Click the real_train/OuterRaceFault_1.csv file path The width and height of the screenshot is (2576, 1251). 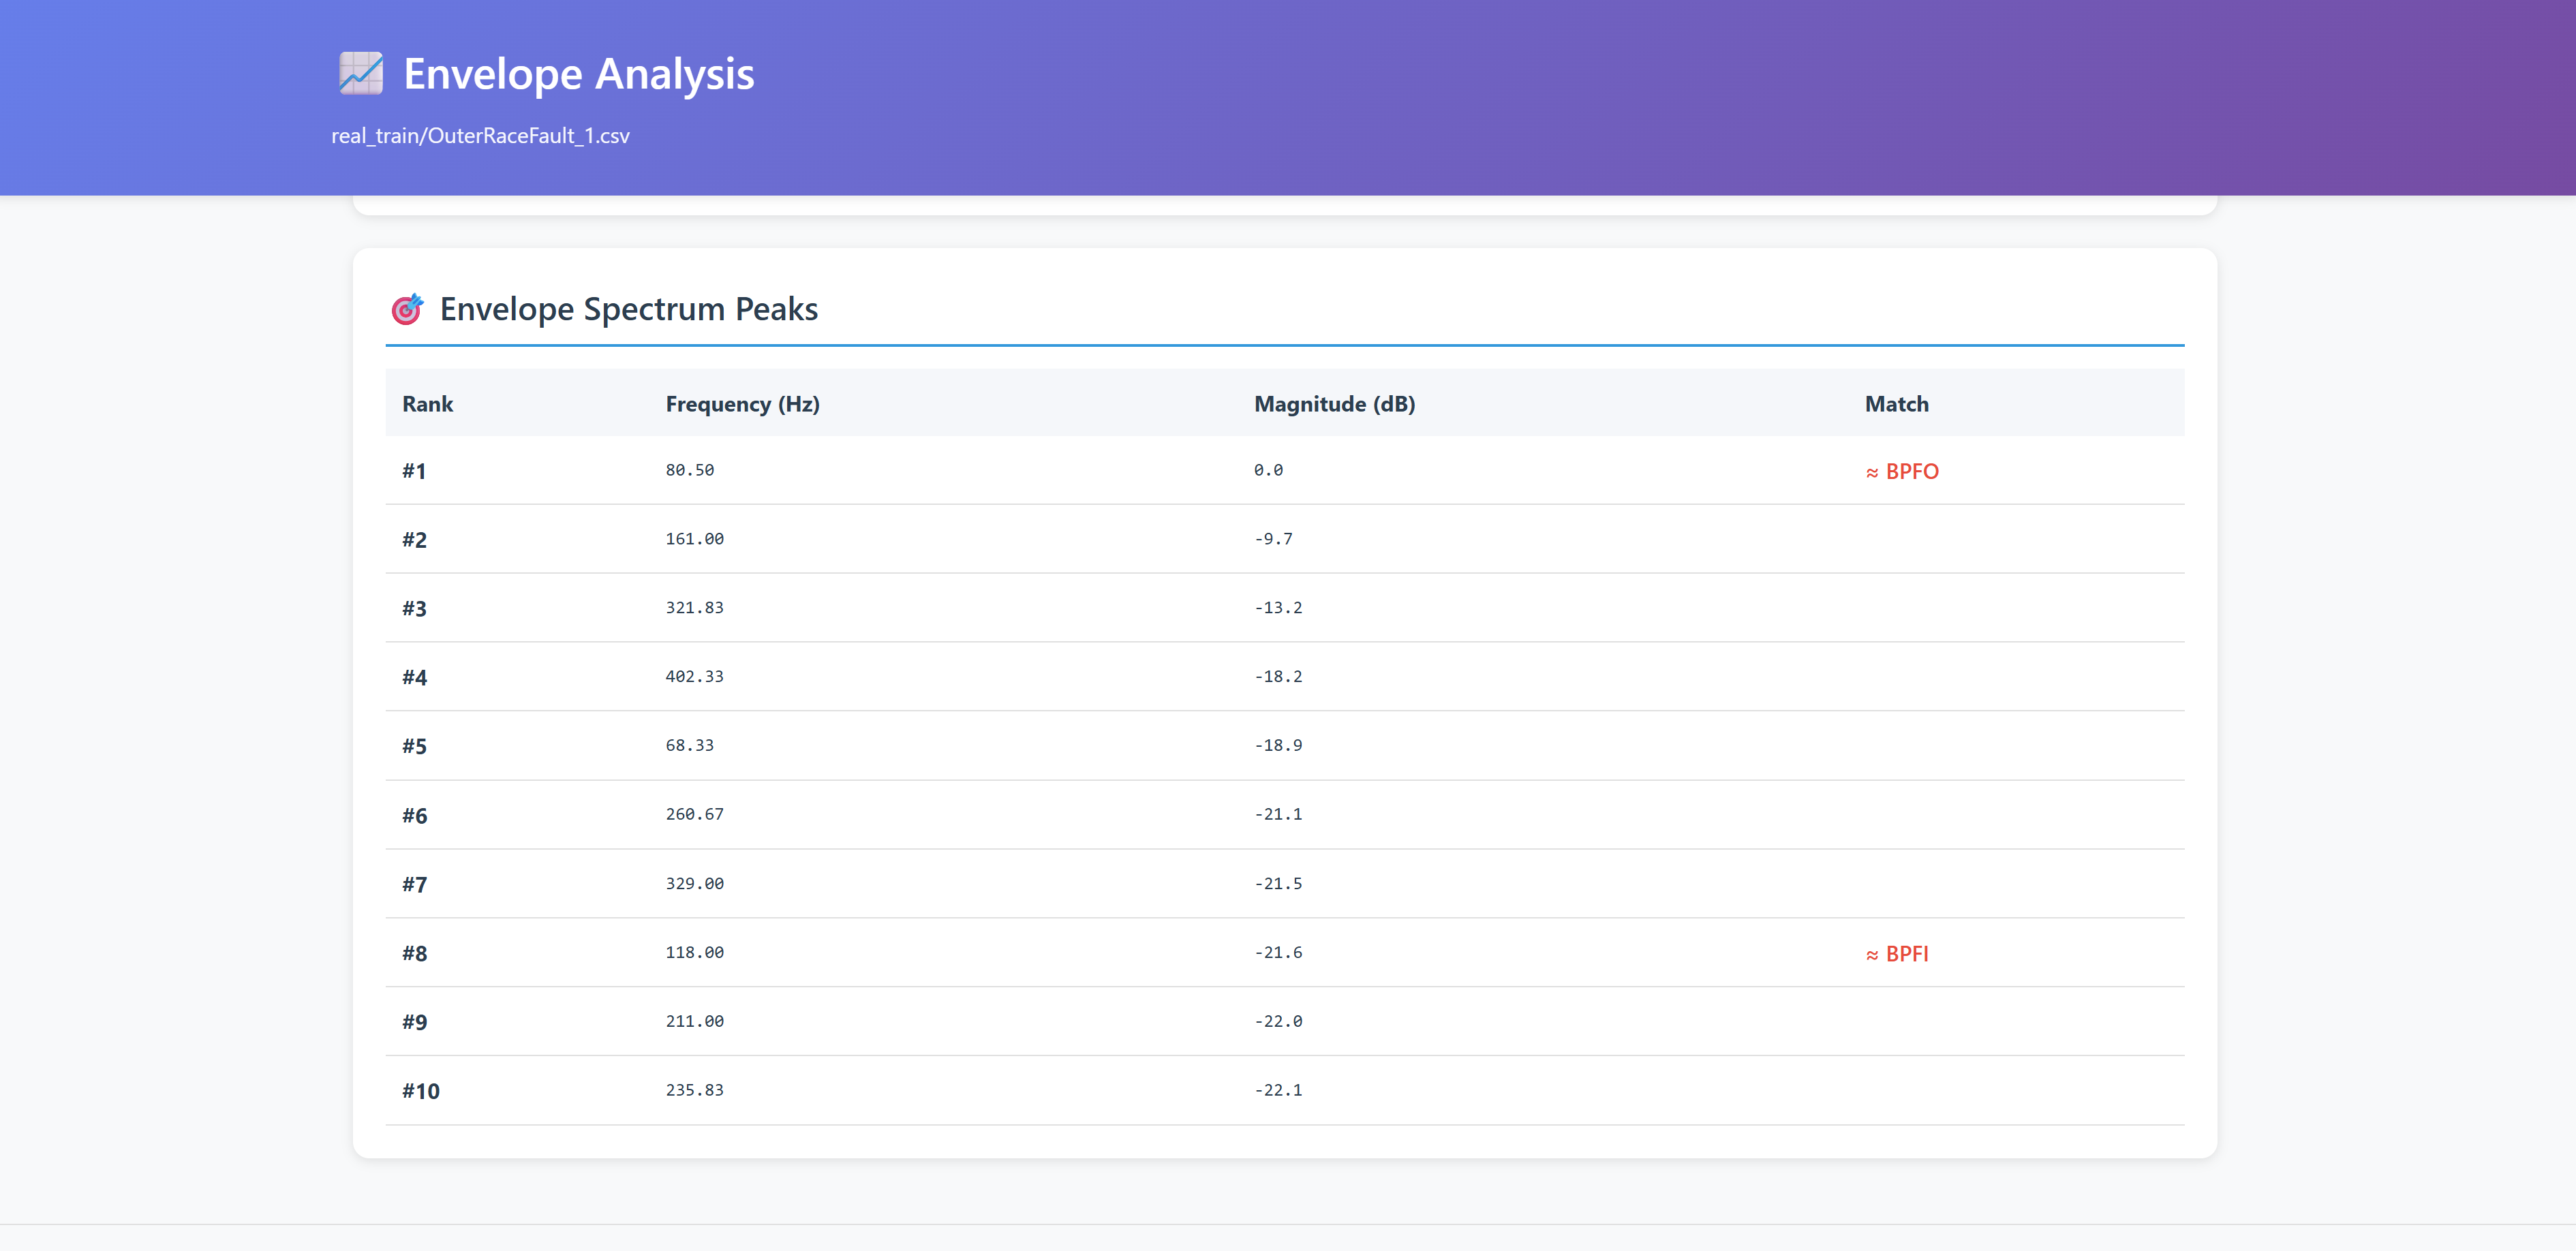click(480, 136)
